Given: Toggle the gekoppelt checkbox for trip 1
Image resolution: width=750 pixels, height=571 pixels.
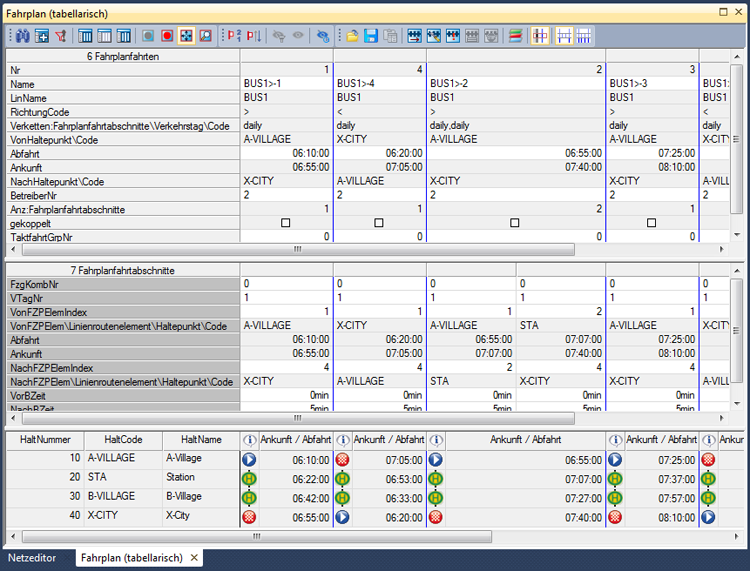Looking at the screenshot, I should 286,223.
